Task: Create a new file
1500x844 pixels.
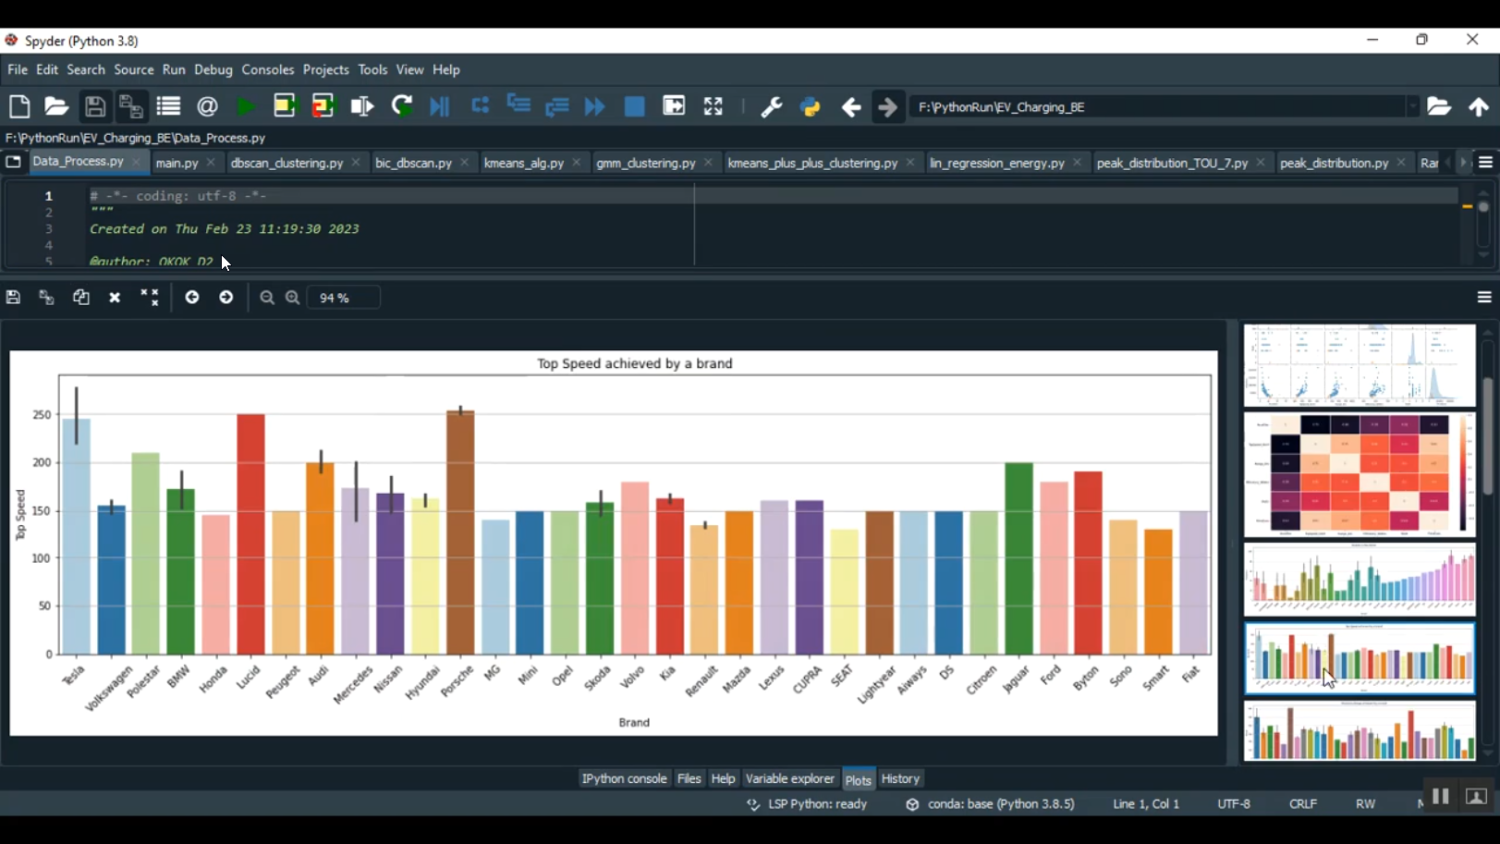Action: (18, 106)
